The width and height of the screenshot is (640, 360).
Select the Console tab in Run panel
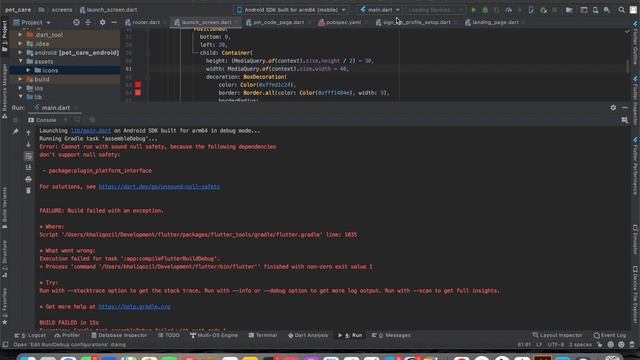point(42,120)
